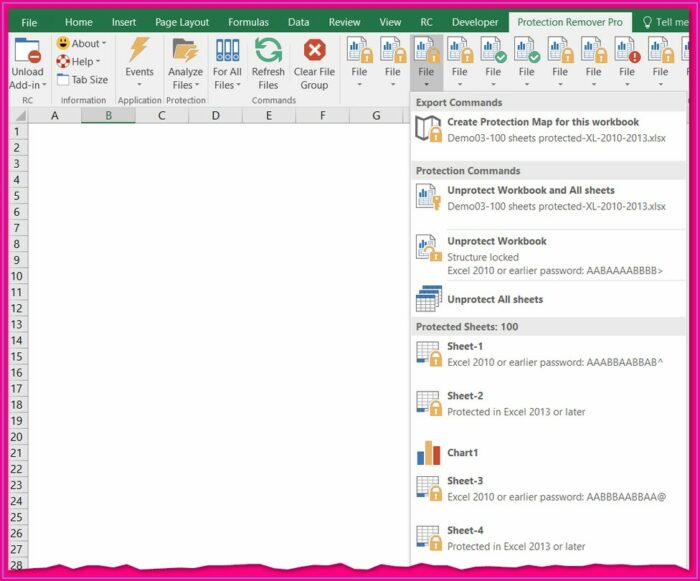This screenshot has height=581, width=700.
Task: Choose Unprotect Workbook and All sheets
Action: (x=548, y=198)
